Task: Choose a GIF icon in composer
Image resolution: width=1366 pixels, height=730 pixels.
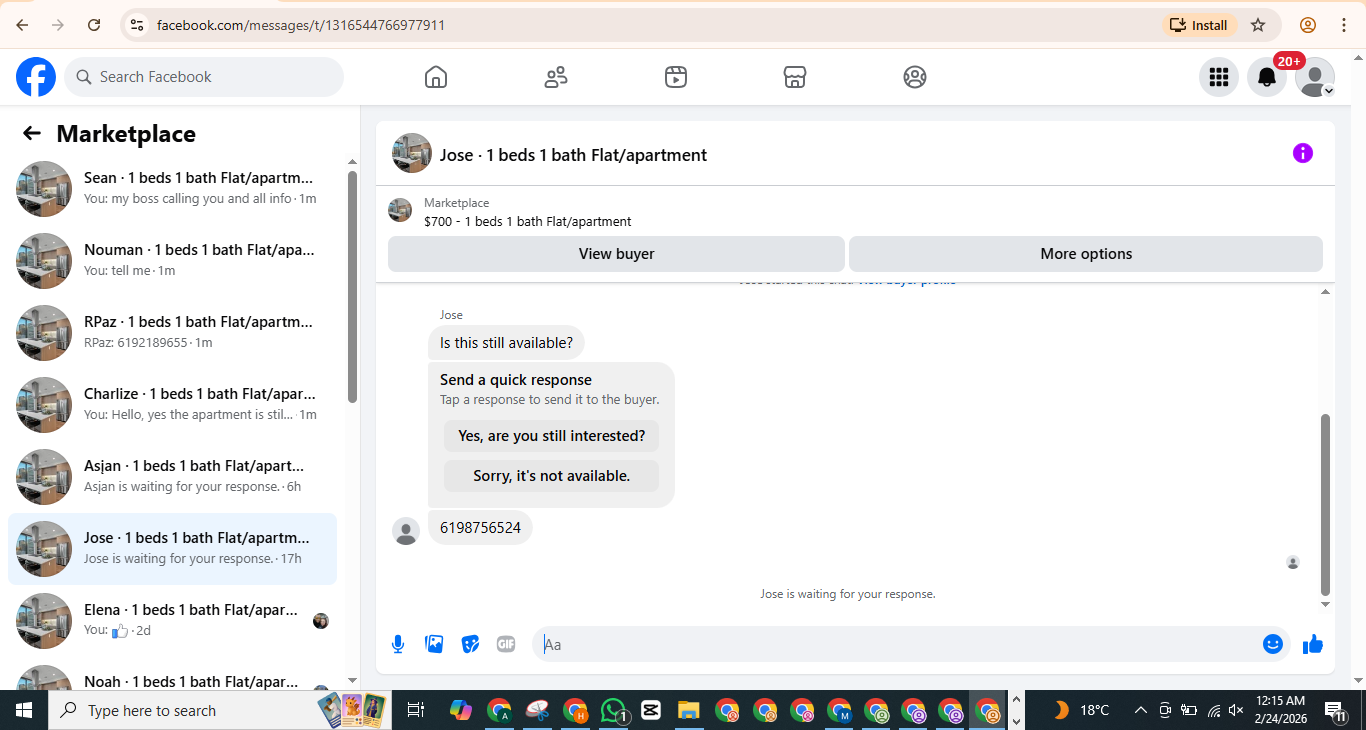Action: [x=506, y=644]
